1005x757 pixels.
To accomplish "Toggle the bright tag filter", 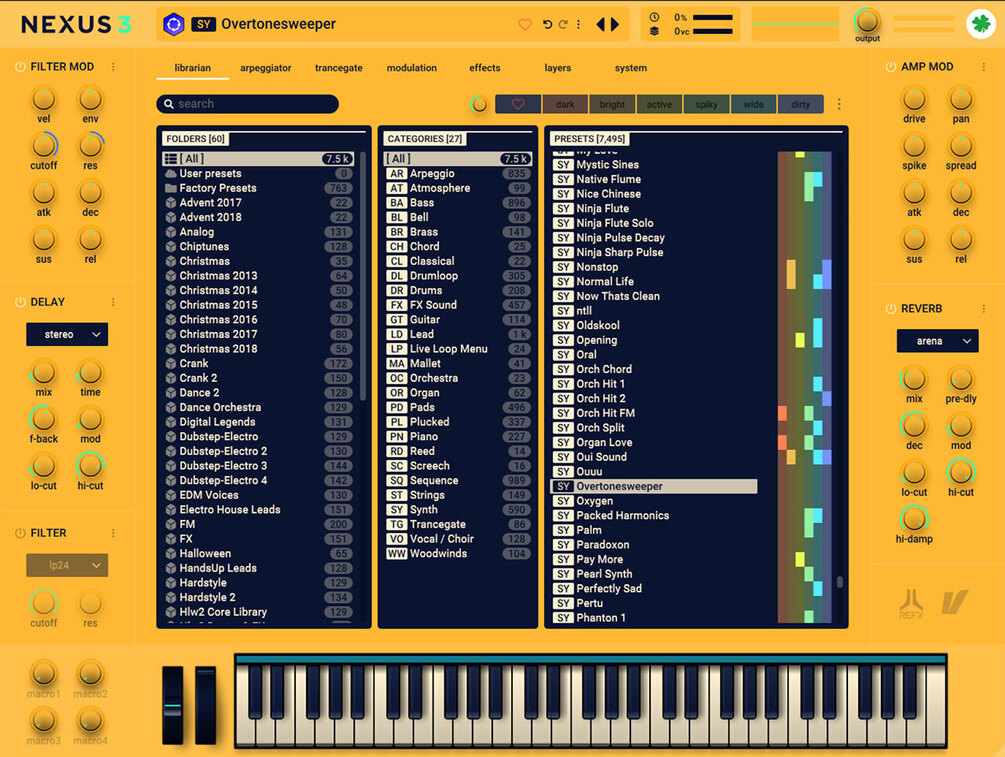I will 612,104.
